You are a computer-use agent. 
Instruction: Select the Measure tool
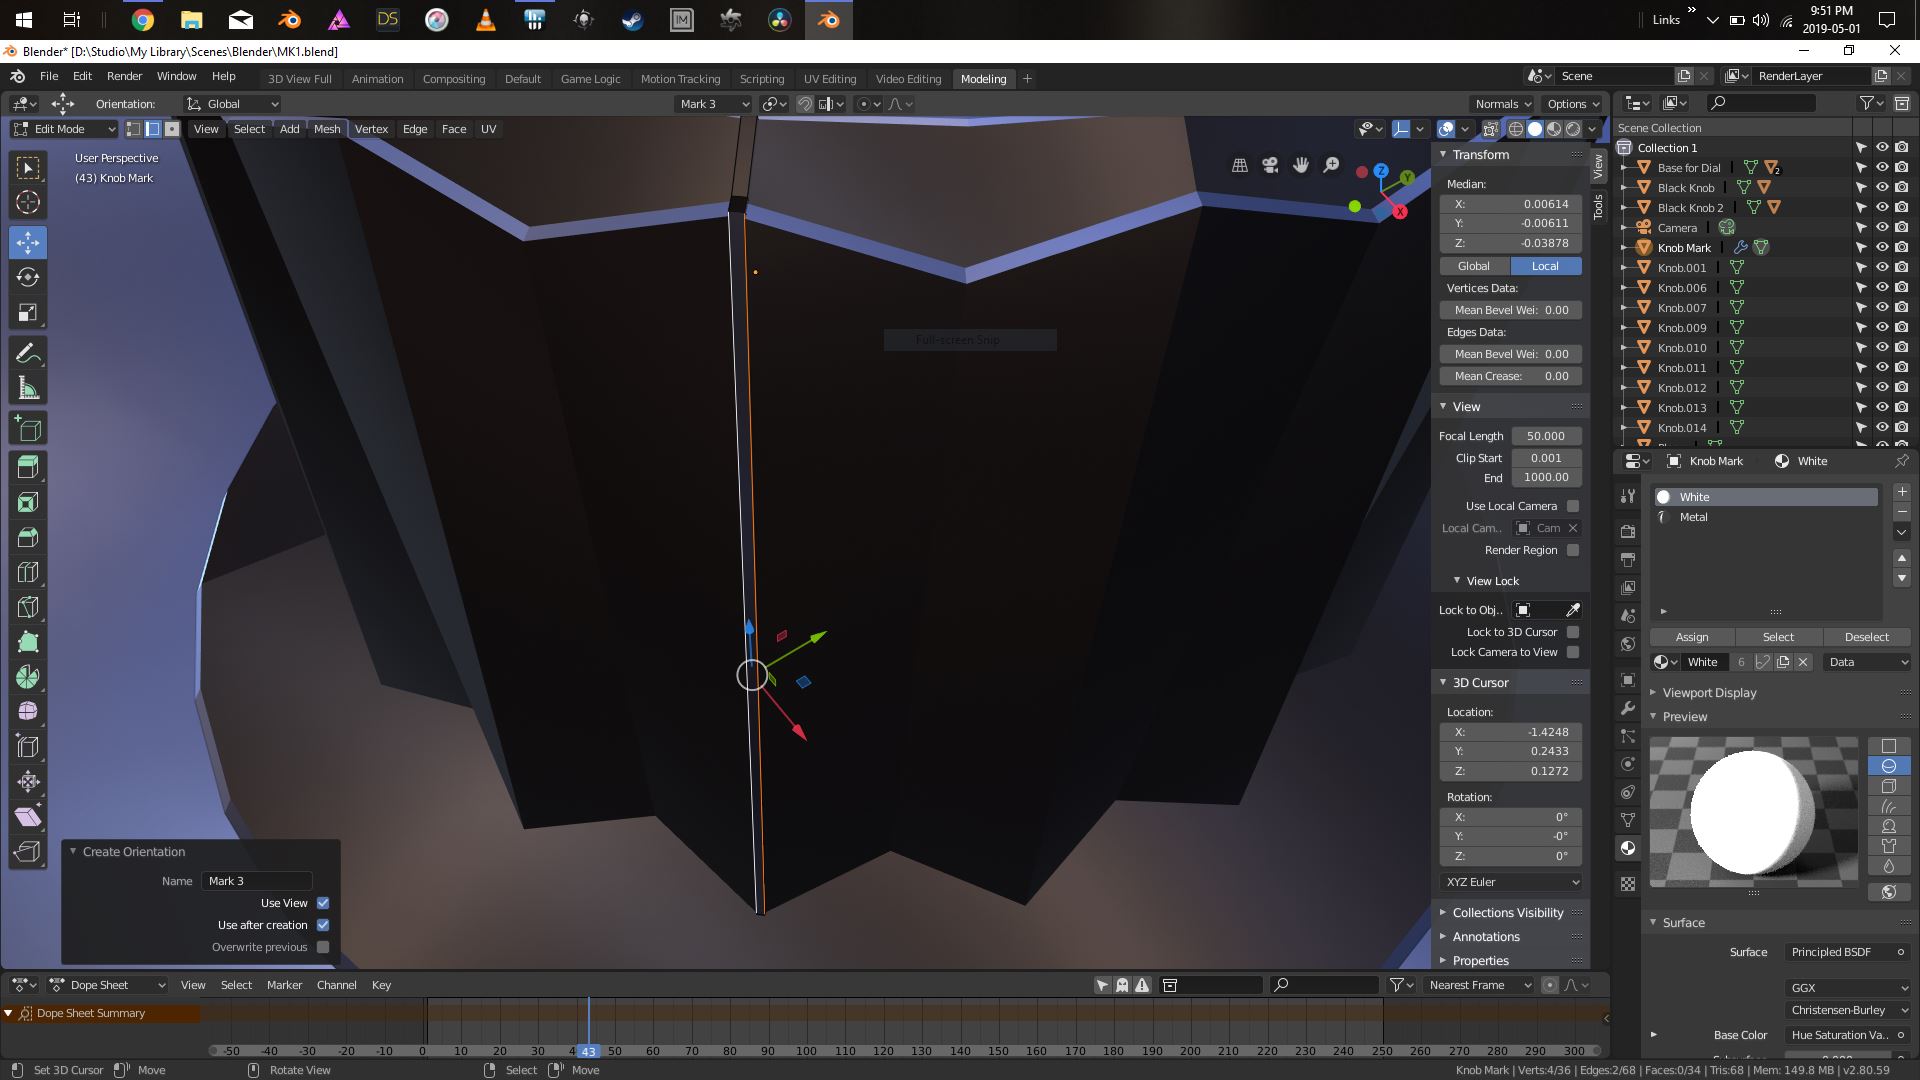pyautogui.click(x=28, y=388)
